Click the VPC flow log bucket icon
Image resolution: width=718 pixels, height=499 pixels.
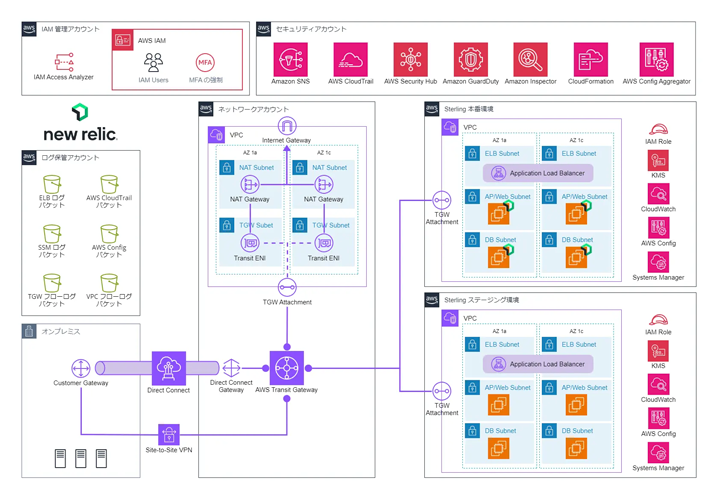click(x=109, y=284)
